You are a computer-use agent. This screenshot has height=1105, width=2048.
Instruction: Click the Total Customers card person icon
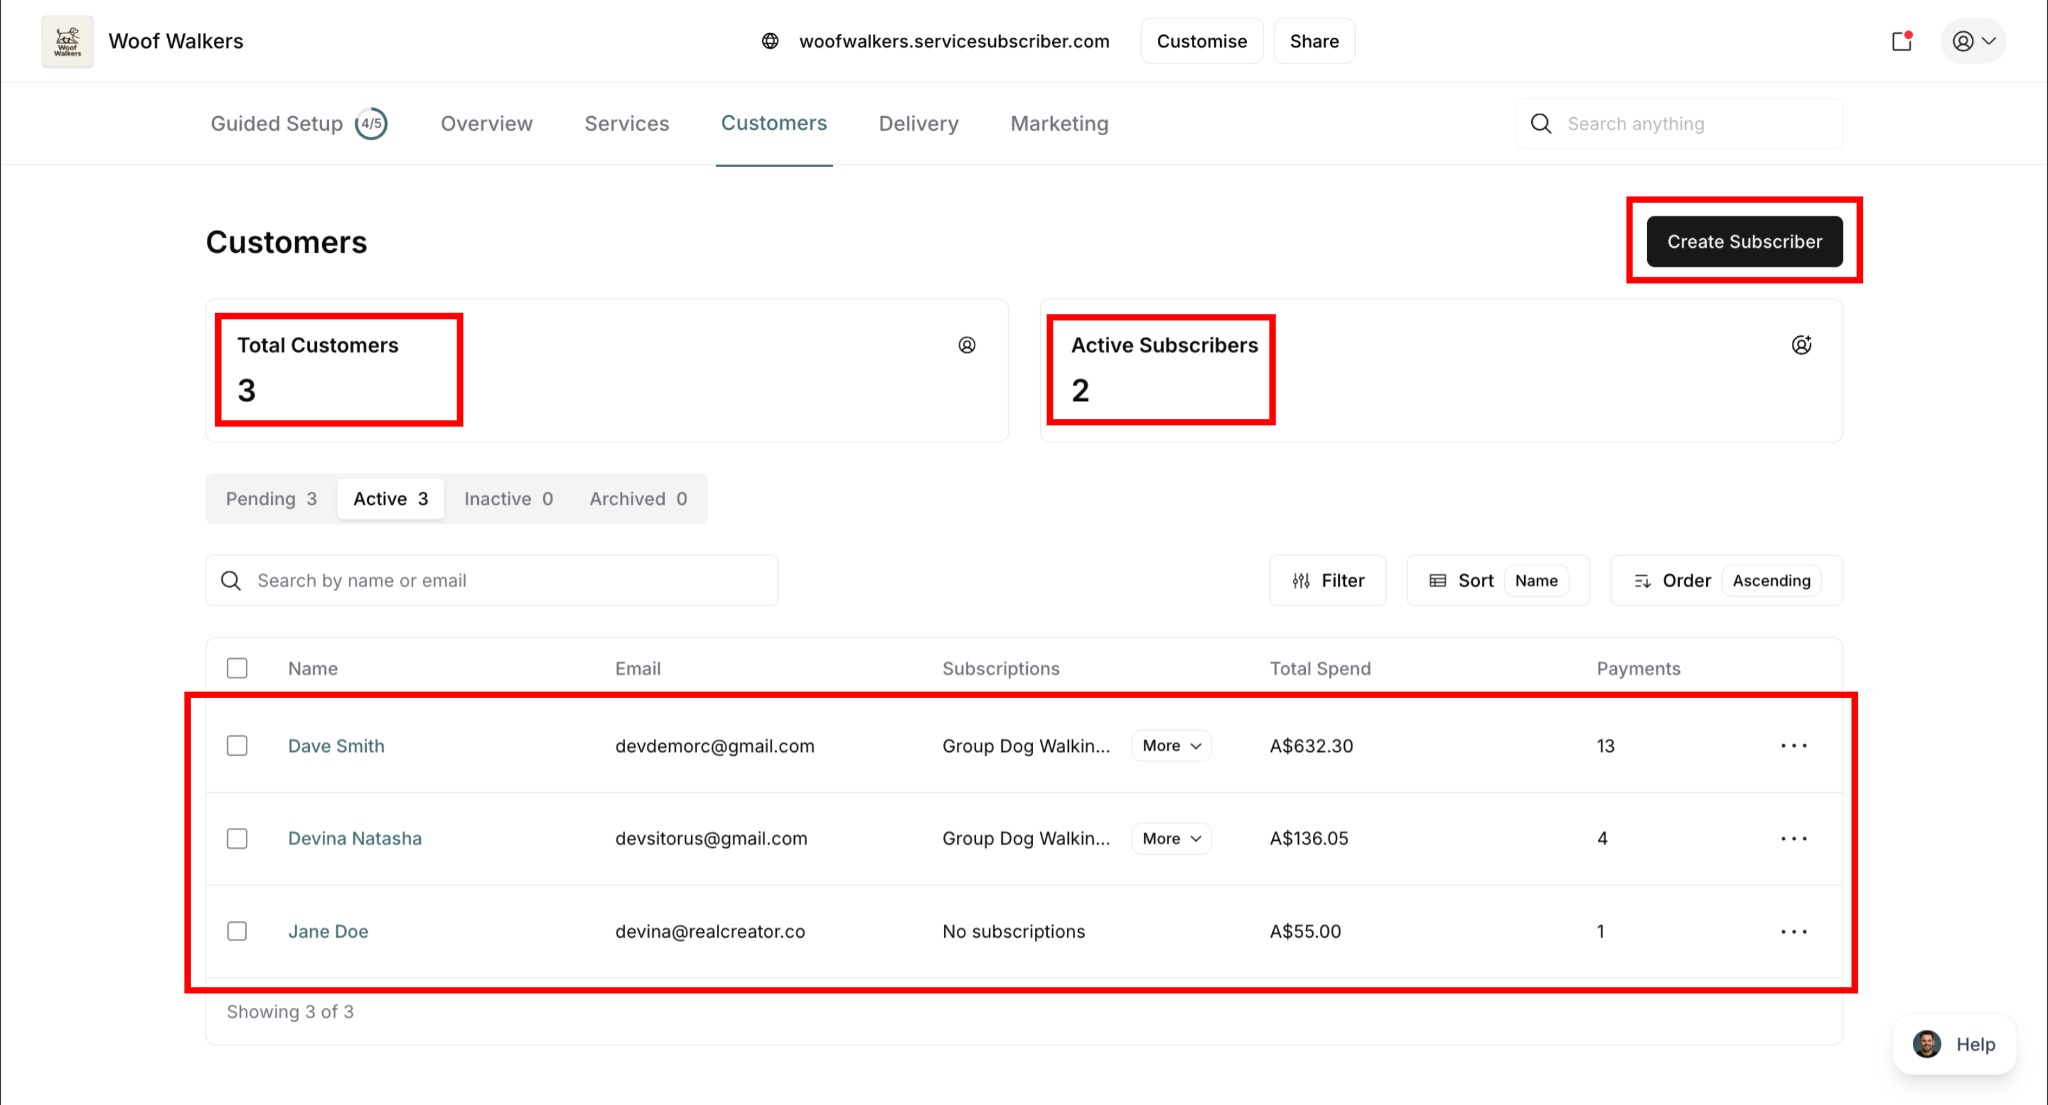[x=967, y=345]
